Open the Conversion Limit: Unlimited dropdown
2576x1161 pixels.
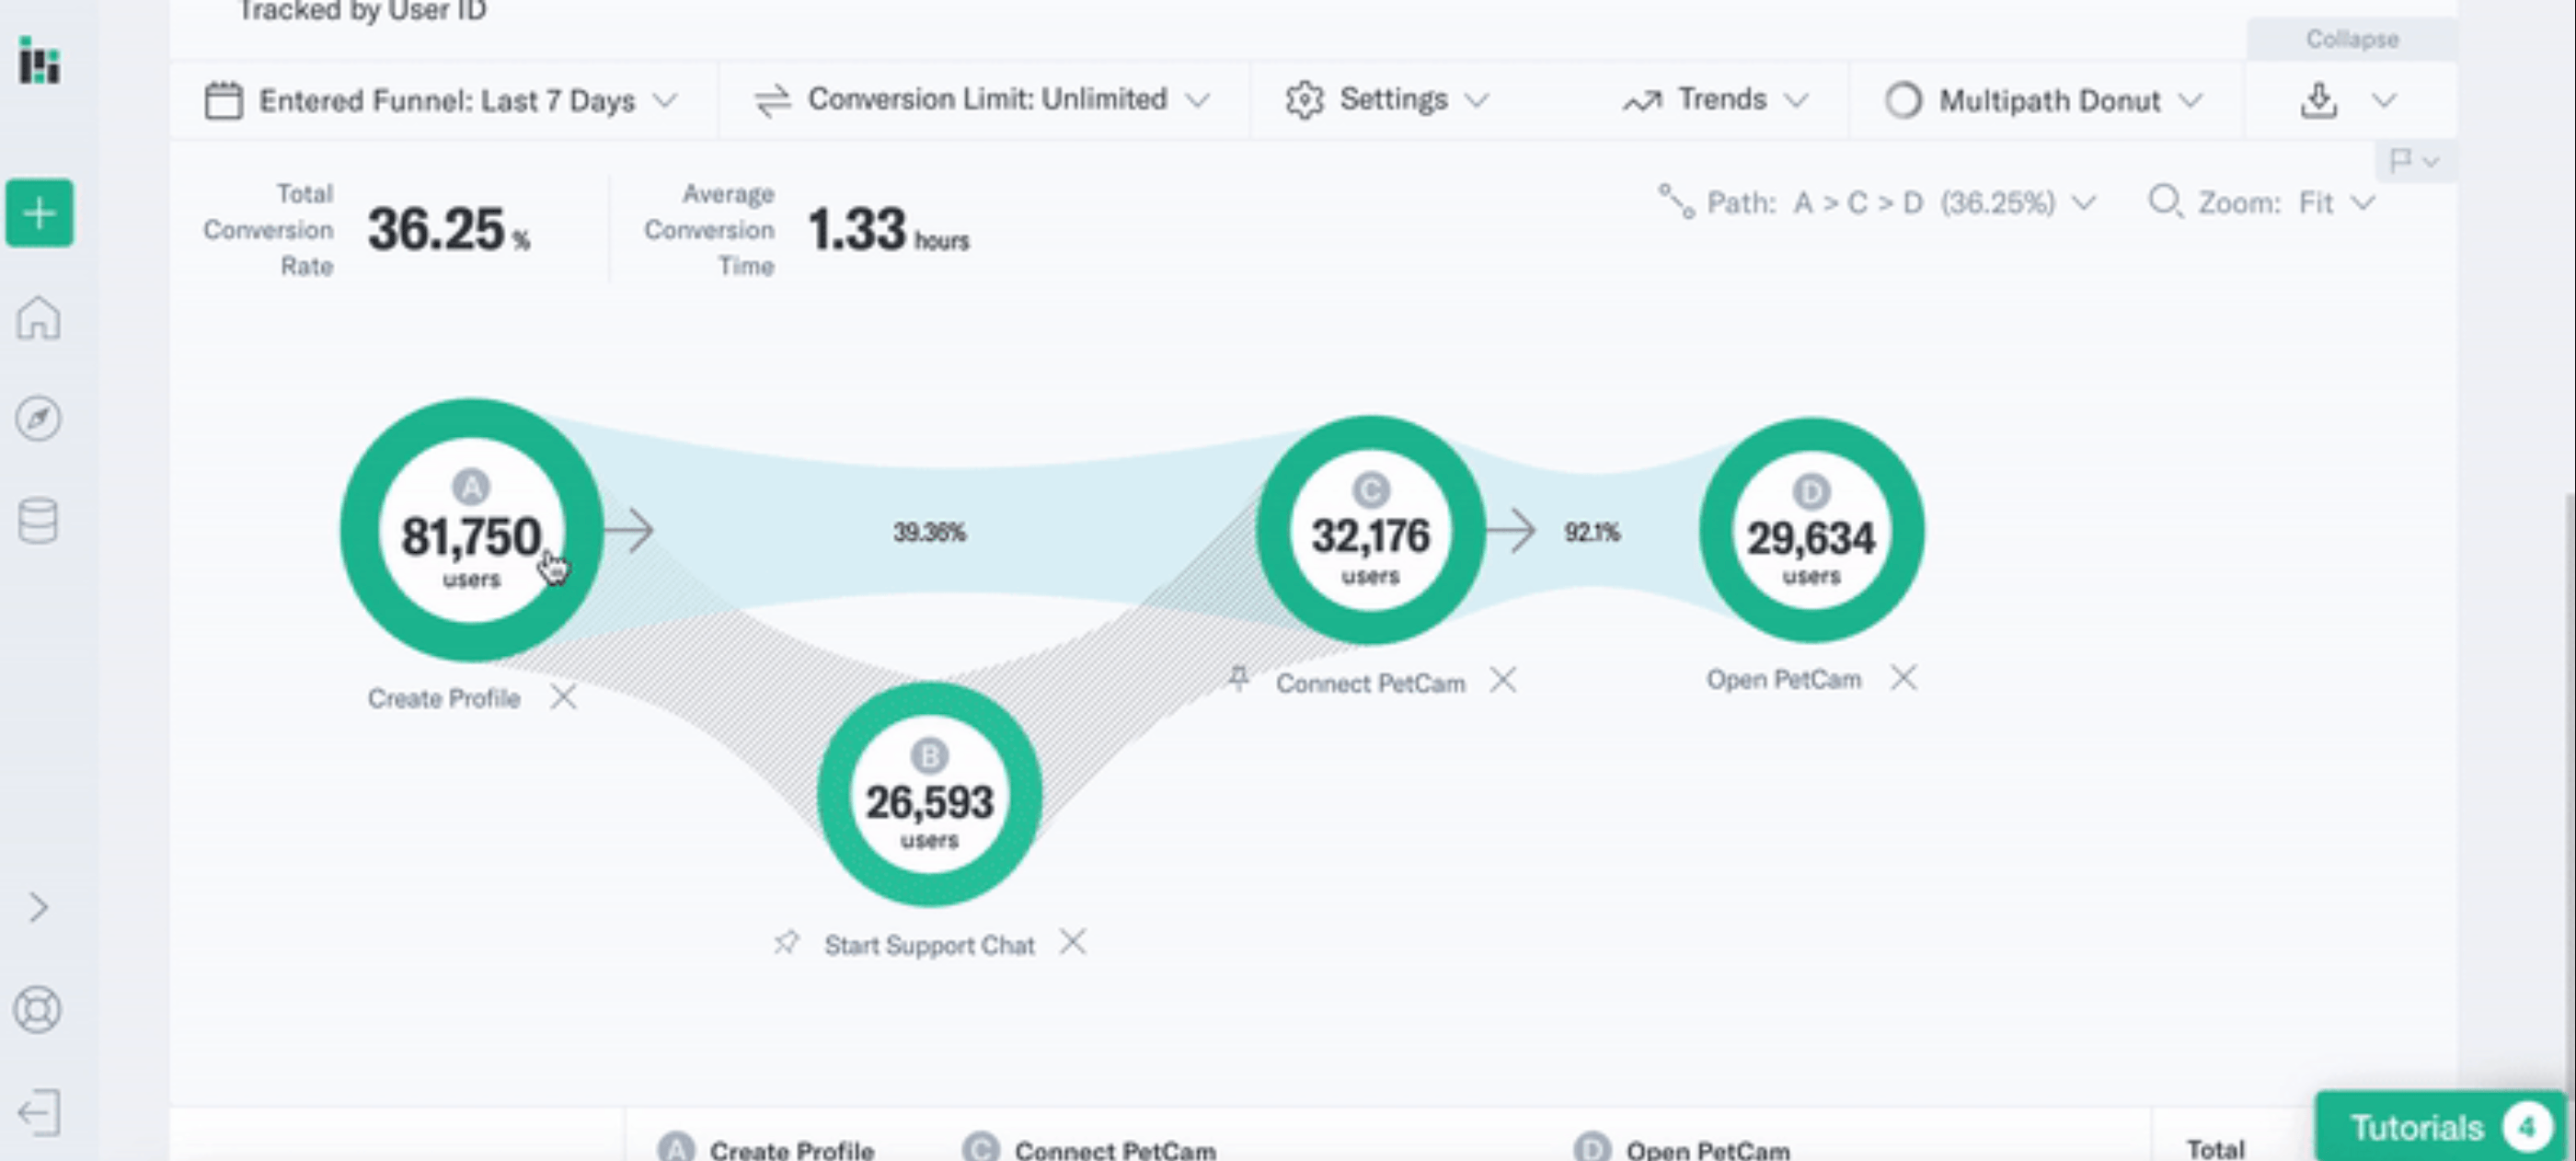(x=982, y=99)
